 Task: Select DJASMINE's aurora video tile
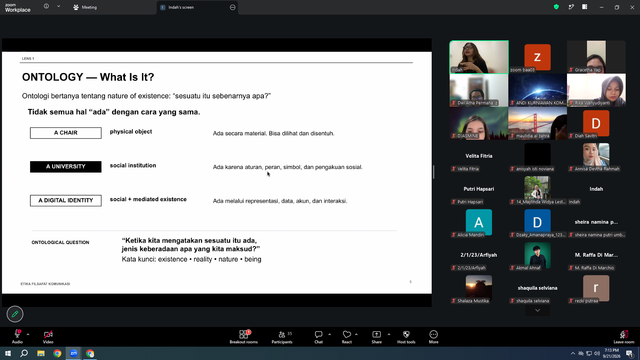coord(479,123)
